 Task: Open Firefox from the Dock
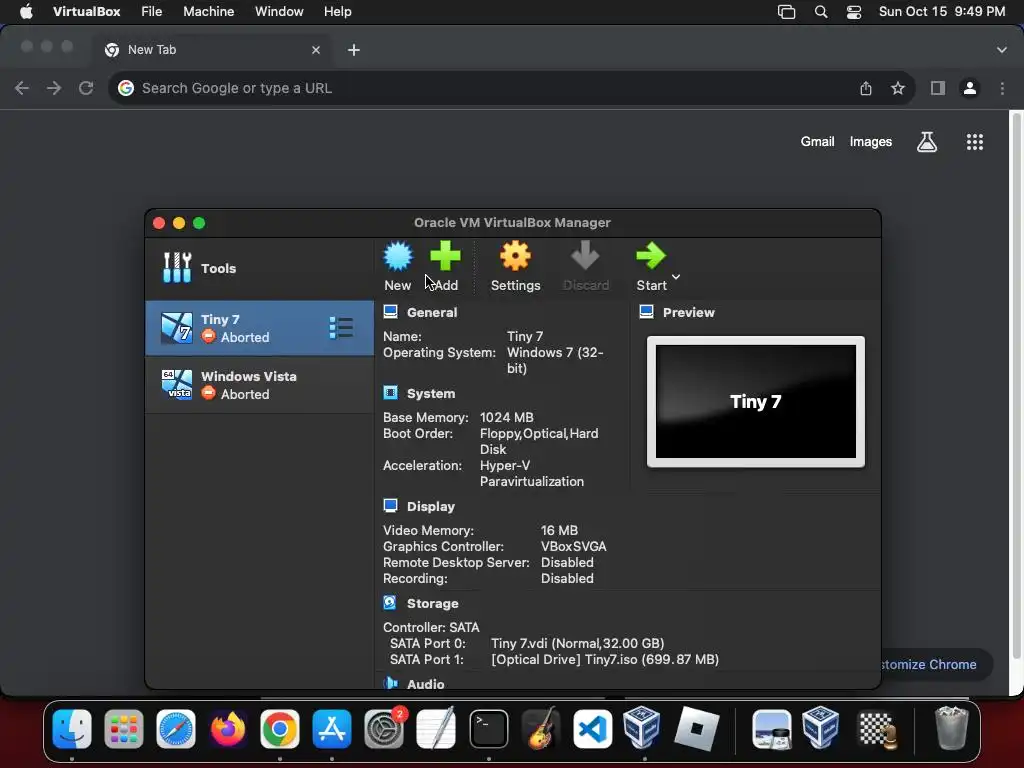[x=228, y=729]
